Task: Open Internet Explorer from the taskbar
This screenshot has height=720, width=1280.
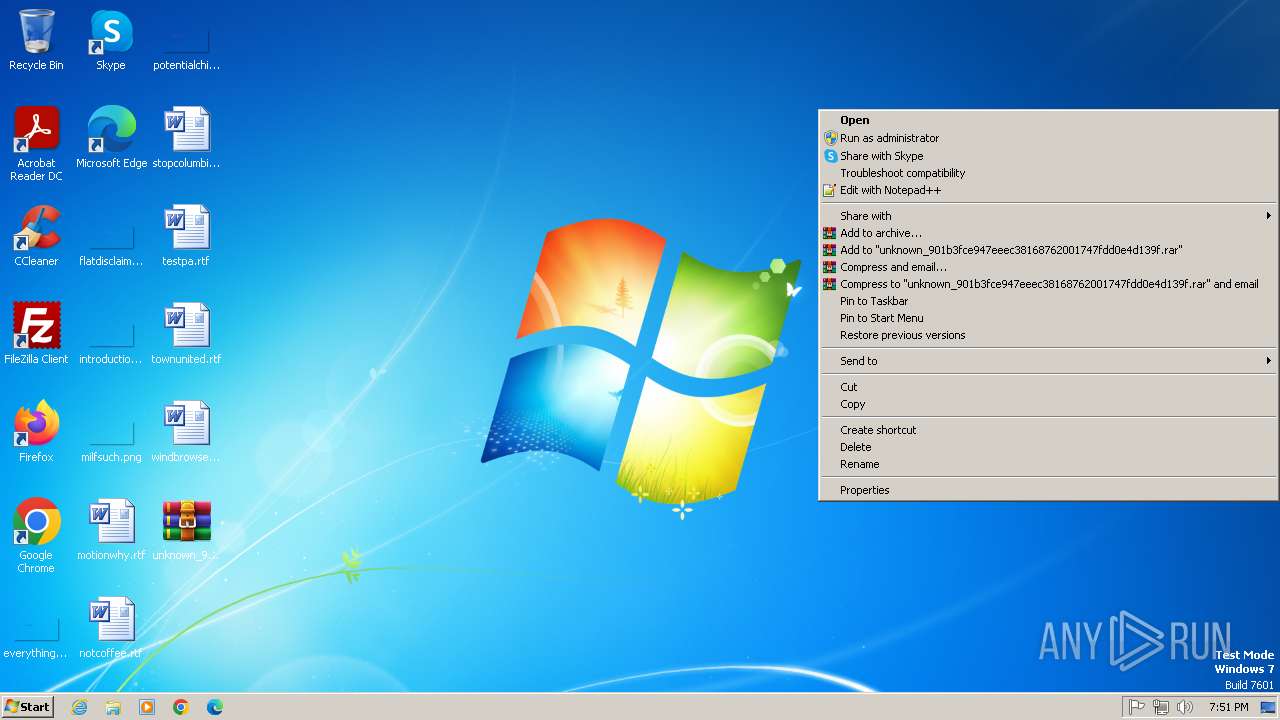Action: (x=79, y=707)
